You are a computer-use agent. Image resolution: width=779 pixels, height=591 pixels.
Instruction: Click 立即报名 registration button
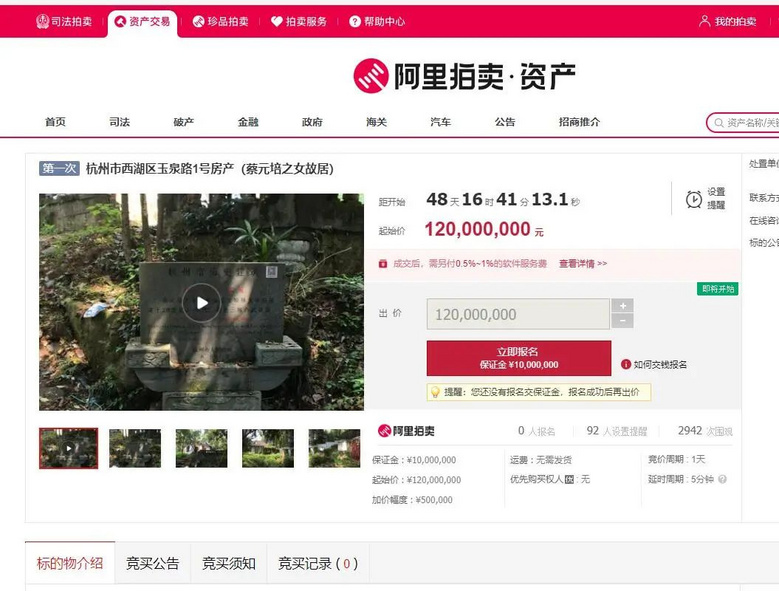pyautogui.click(x=518, y=358)
